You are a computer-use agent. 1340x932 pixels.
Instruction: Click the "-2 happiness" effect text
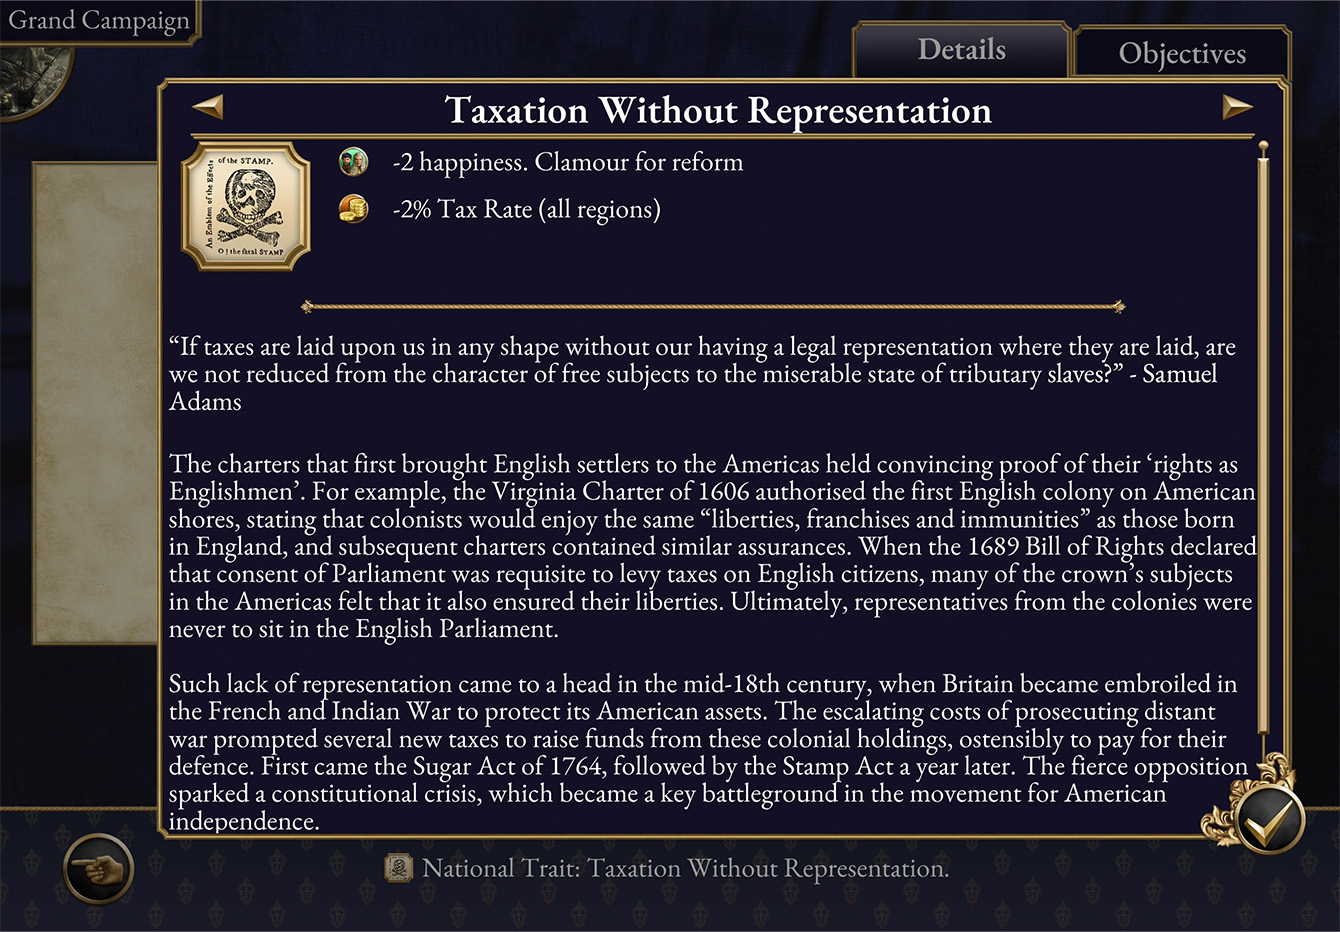pos(567,162)
